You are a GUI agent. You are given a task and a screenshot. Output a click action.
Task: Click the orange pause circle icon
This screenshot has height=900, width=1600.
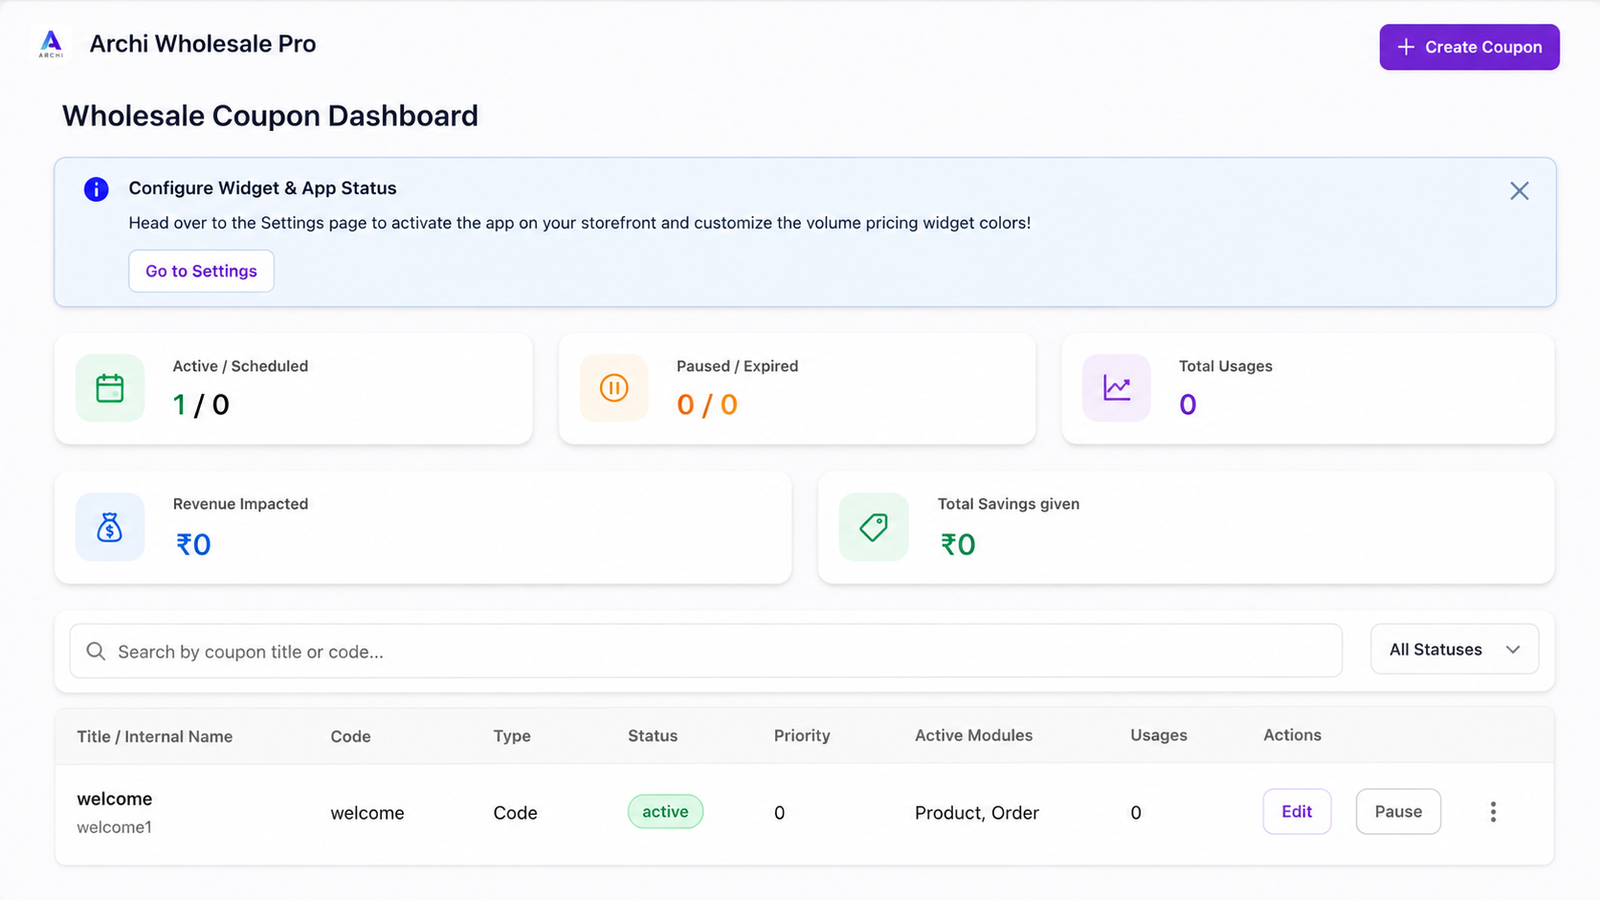[x=614, y=388]
